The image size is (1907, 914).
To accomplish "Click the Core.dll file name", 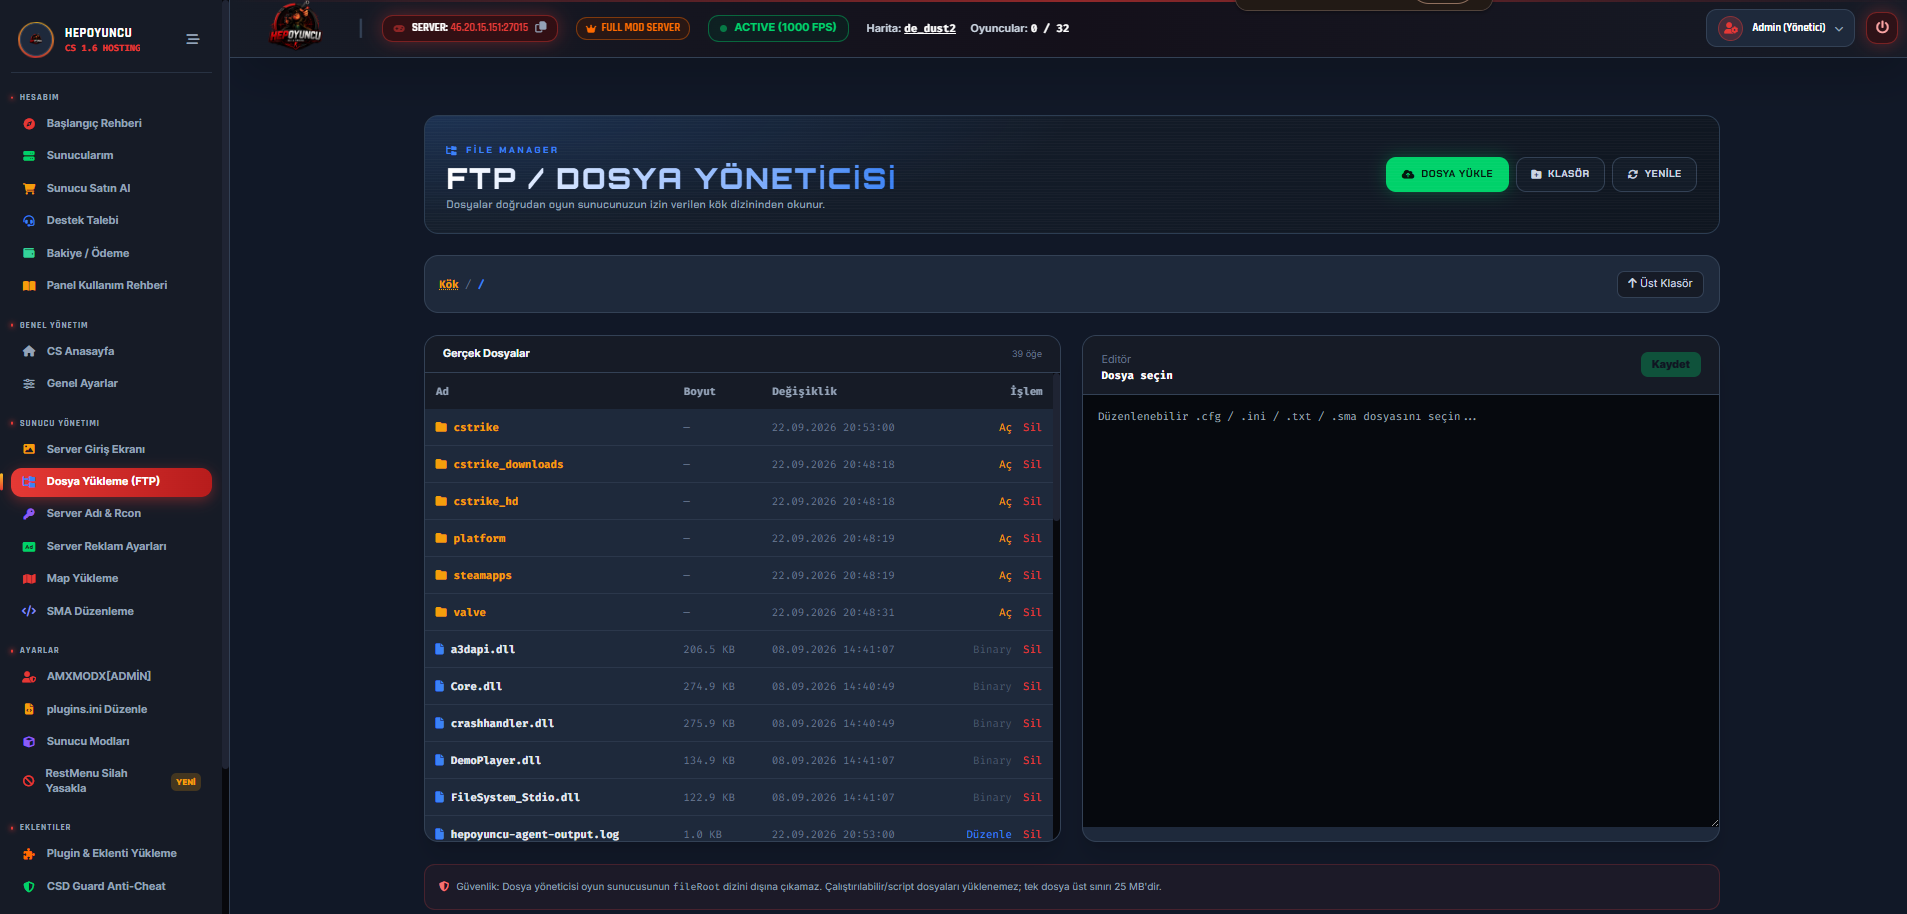I will 476,687.
